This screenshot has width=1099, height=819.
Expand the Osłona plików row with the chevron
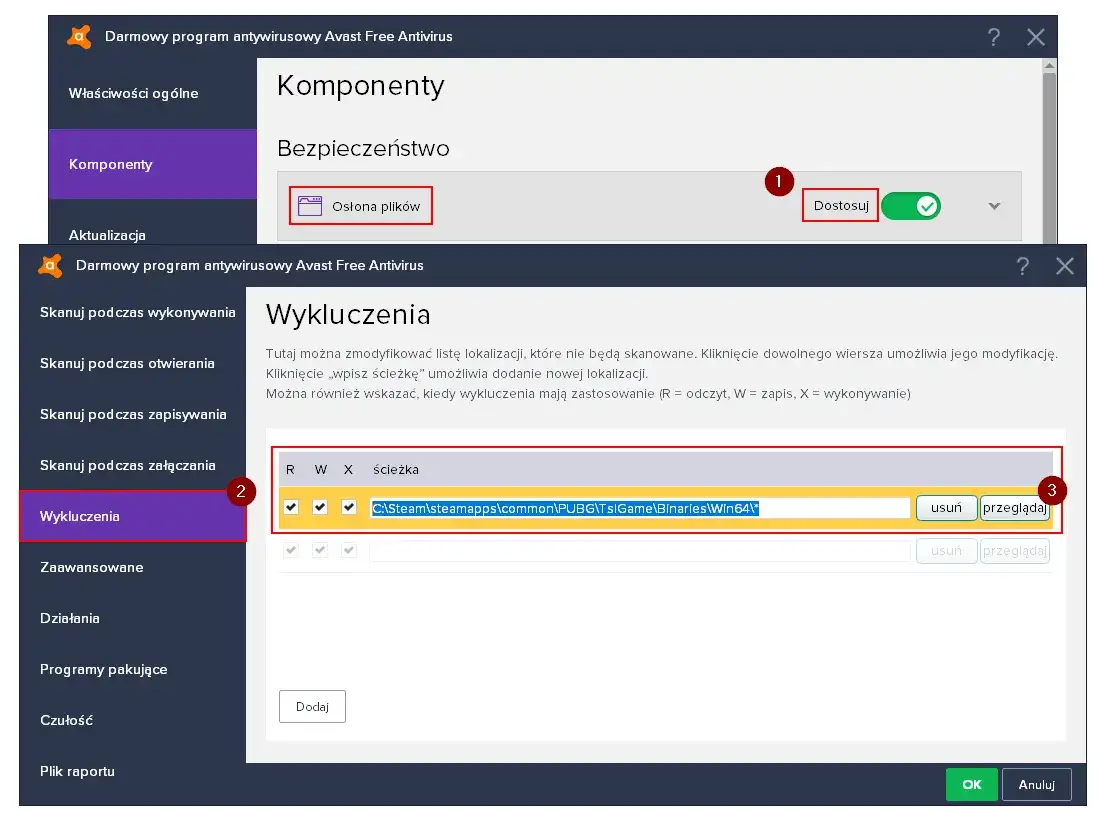pos(993,204)
